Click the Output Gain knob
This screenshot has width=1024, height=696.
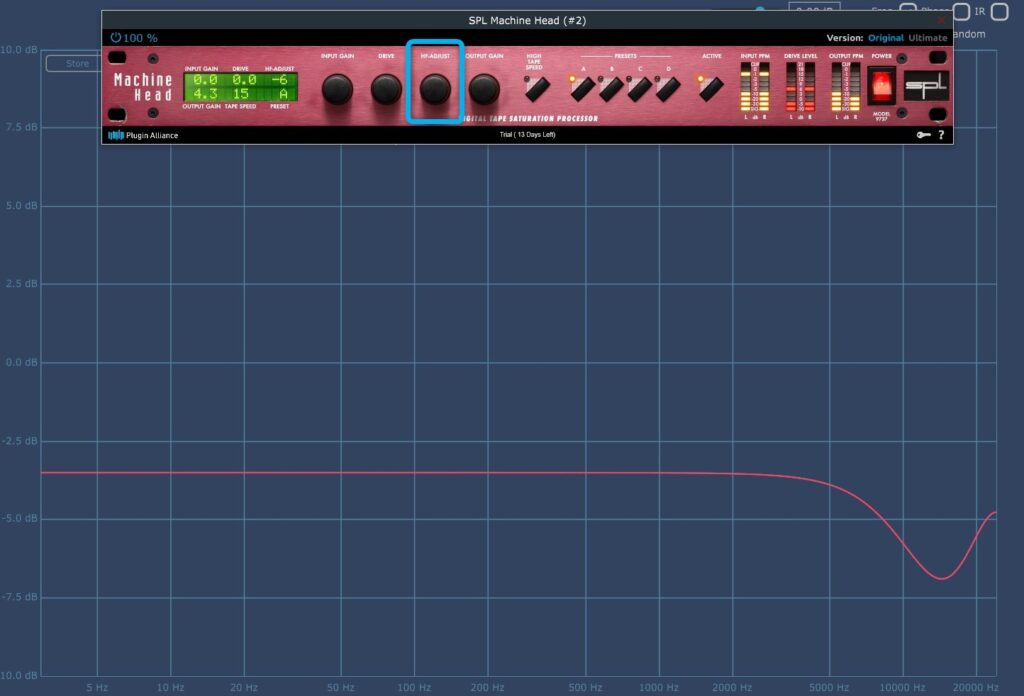click(x=484, y=90)
